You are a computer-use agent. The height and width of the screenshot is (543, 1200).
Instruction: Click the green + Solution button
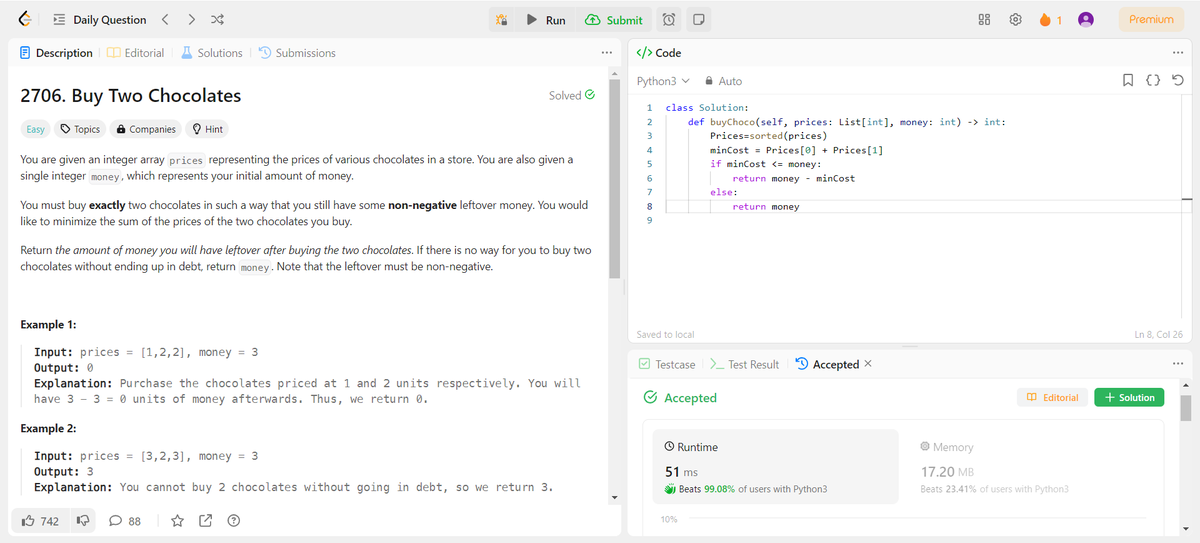coord(1129,397)
